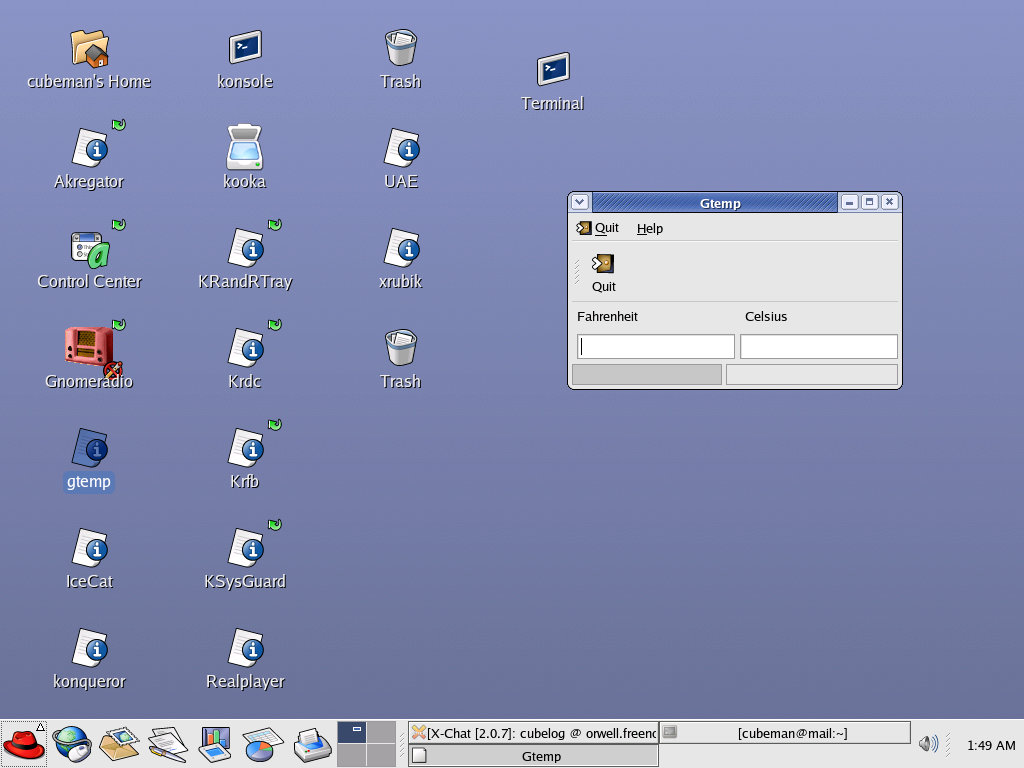Image resolution: width=1024 pixels, height=768 pixels.
Task: Click the Gtemp toolbar drag handle
Action: pyautogui.click(x=577, y=272)
